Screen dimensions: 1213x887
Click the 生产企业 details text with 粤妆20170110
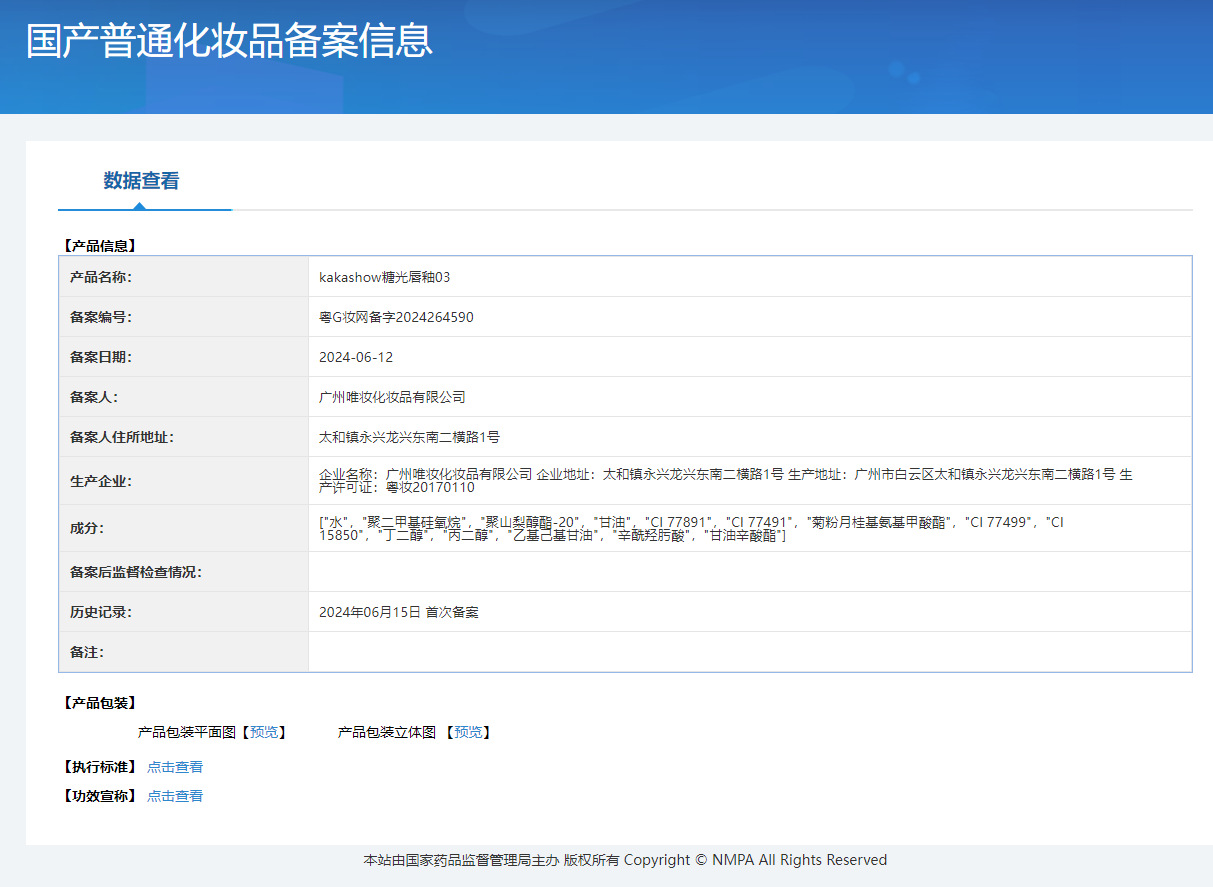[726, 481]
